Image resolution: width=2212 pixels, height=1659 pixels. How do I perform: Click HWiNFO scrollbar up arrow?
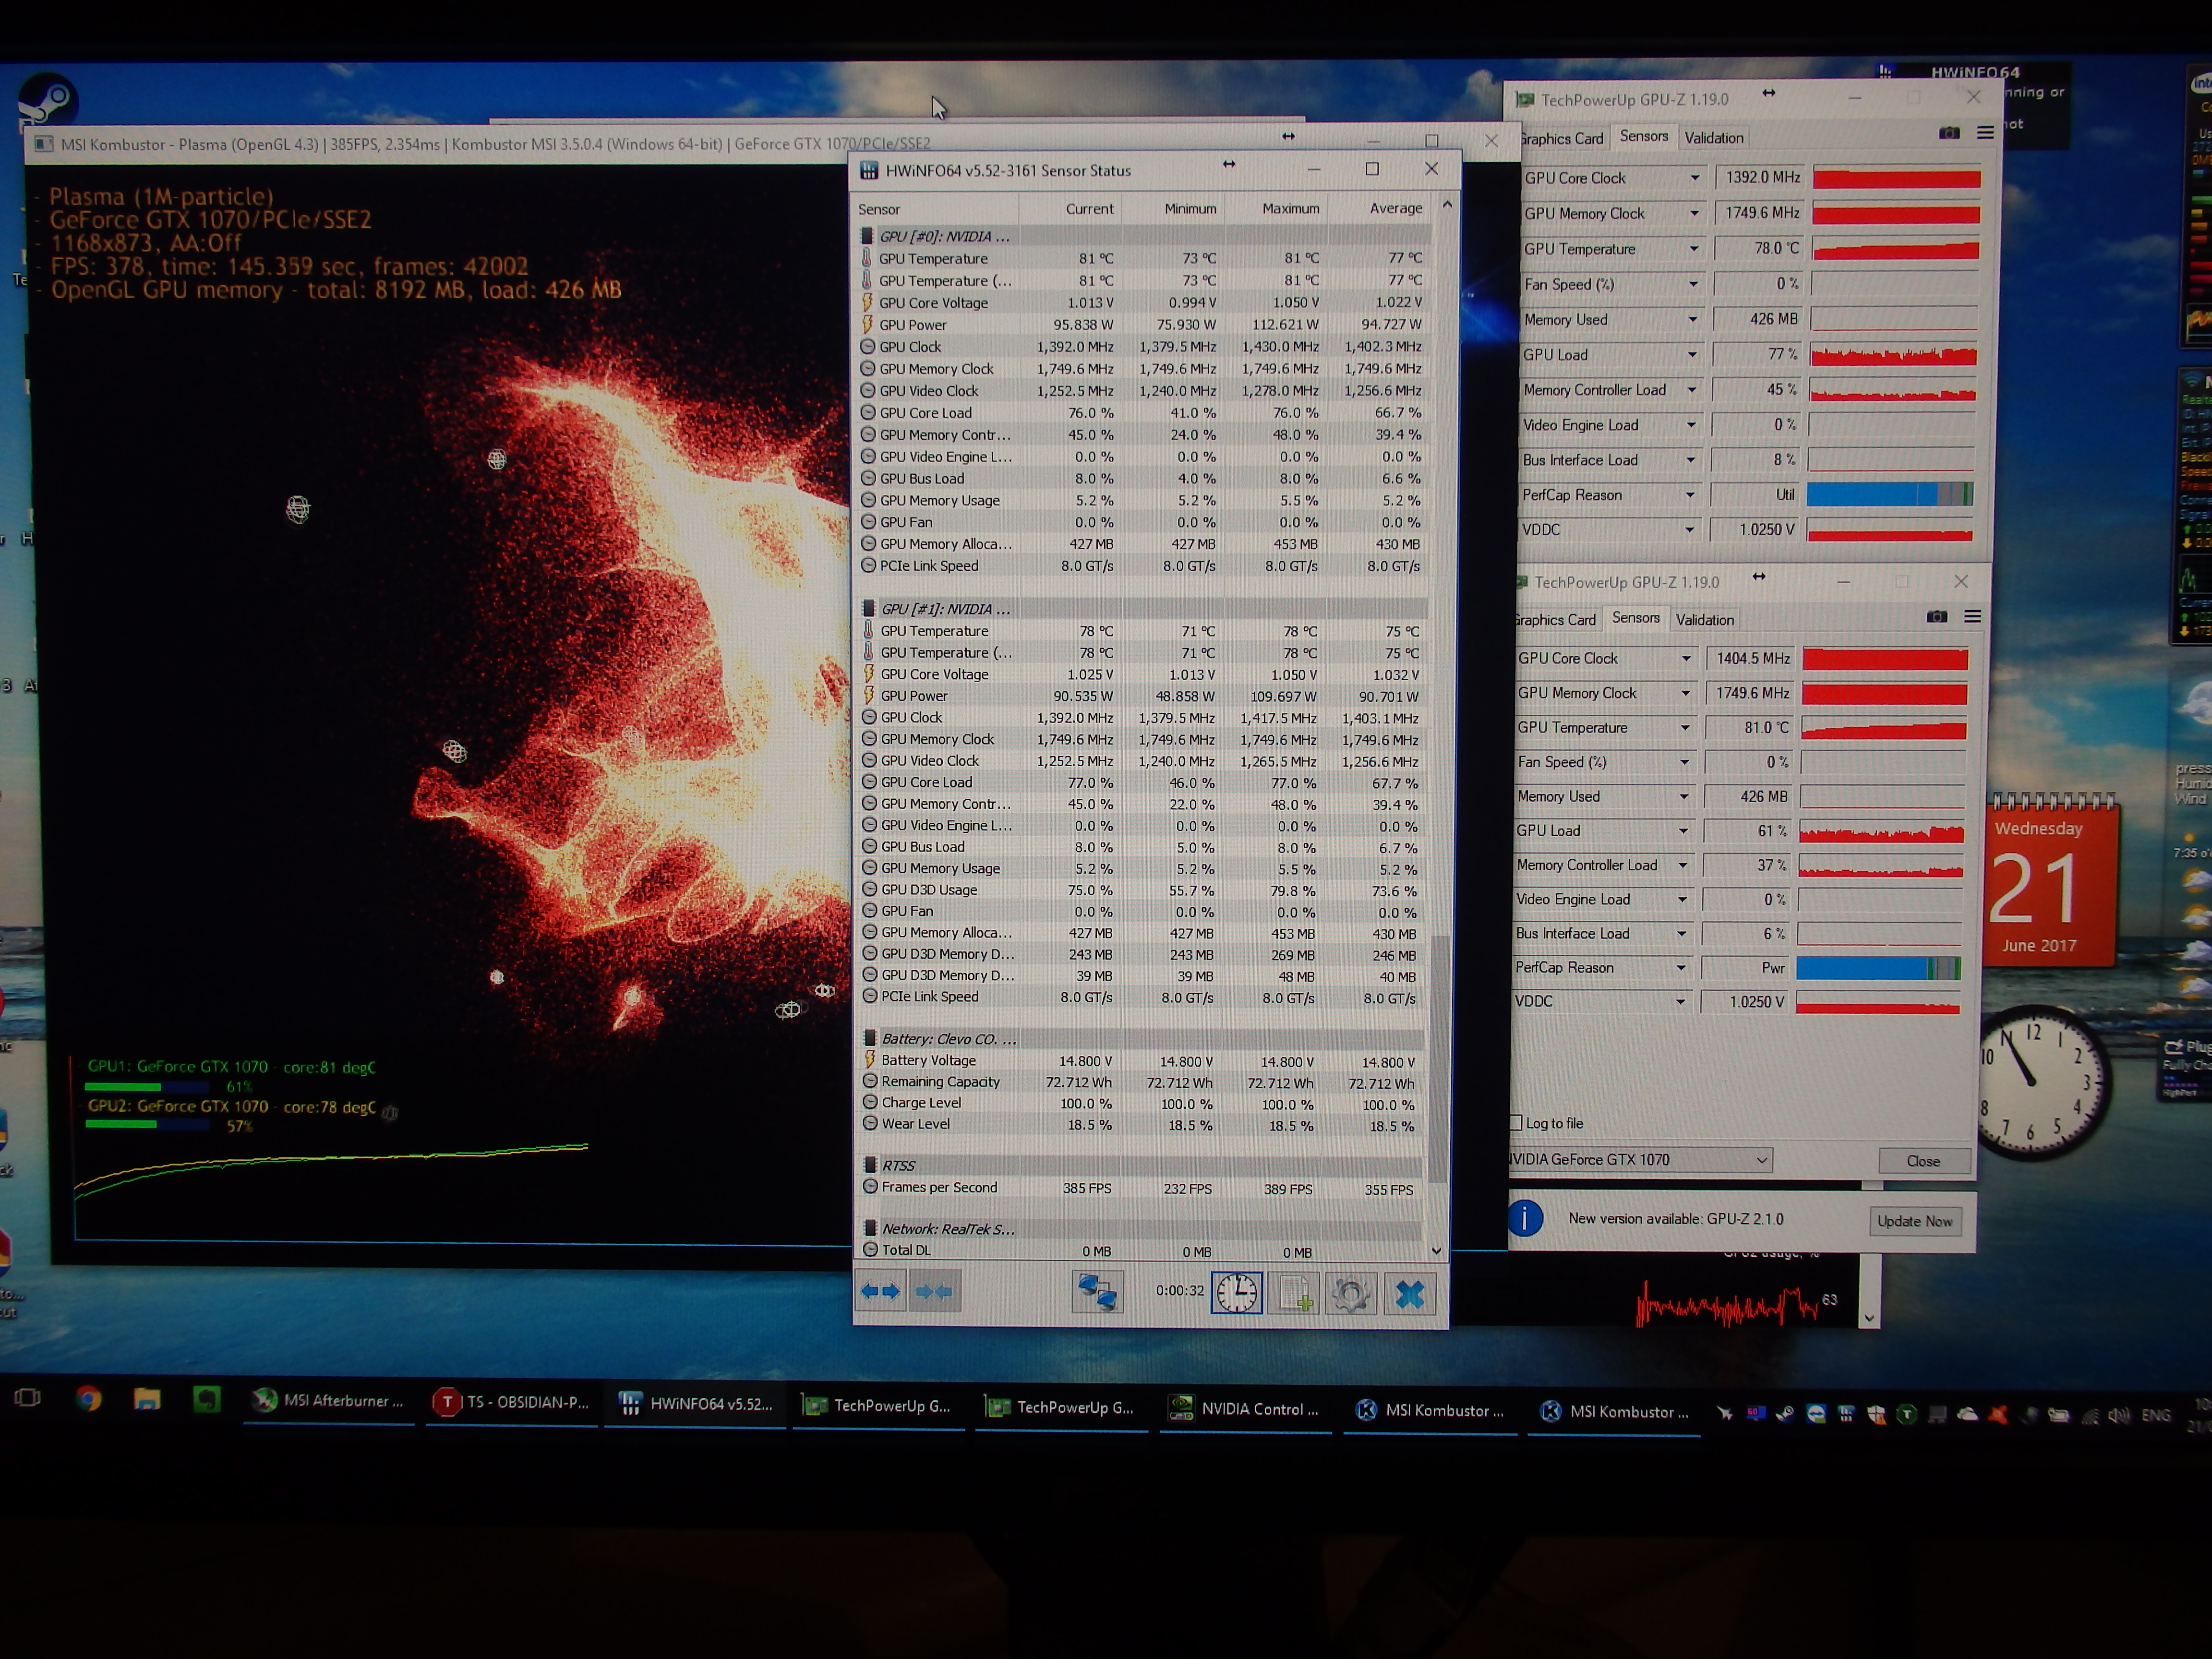[x=1447, y=205]
